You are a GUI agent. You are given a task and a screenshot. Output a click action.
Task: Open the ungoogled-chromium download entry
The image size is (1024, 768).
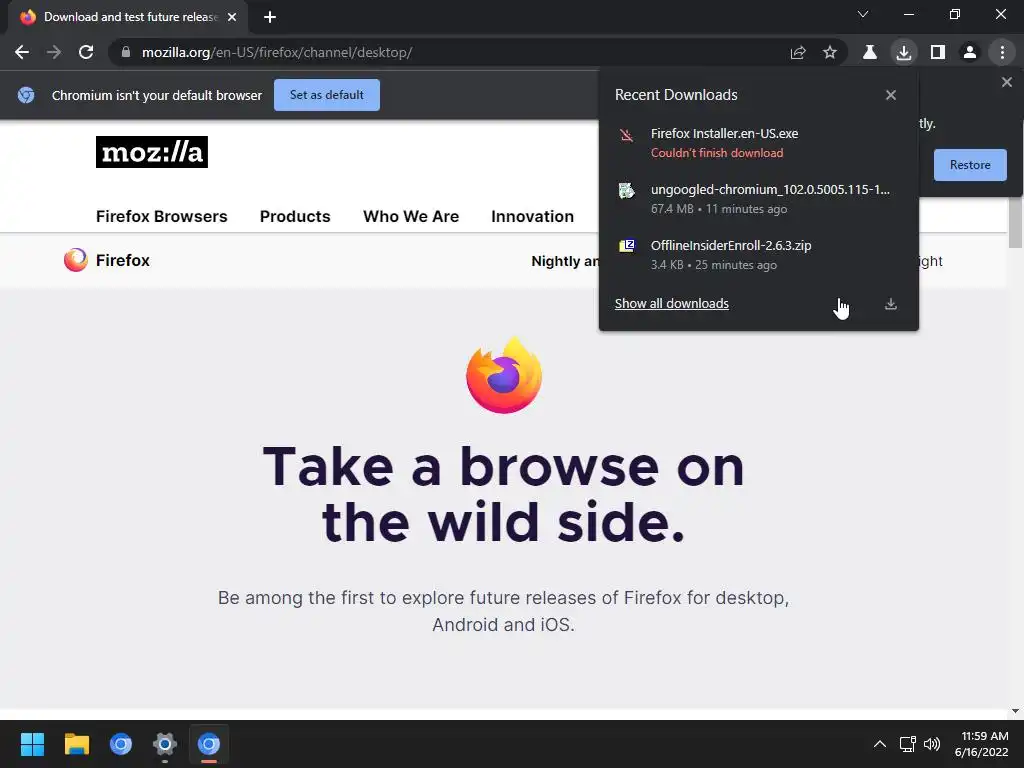pos(758,199)
